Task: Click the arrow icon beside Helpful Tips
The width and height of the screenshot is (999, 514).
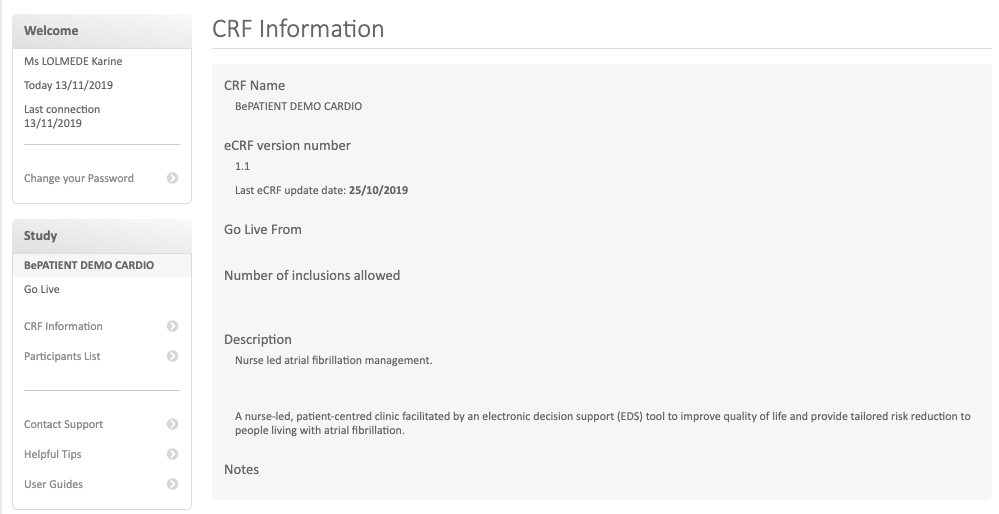Action: [x=172, y=454]
